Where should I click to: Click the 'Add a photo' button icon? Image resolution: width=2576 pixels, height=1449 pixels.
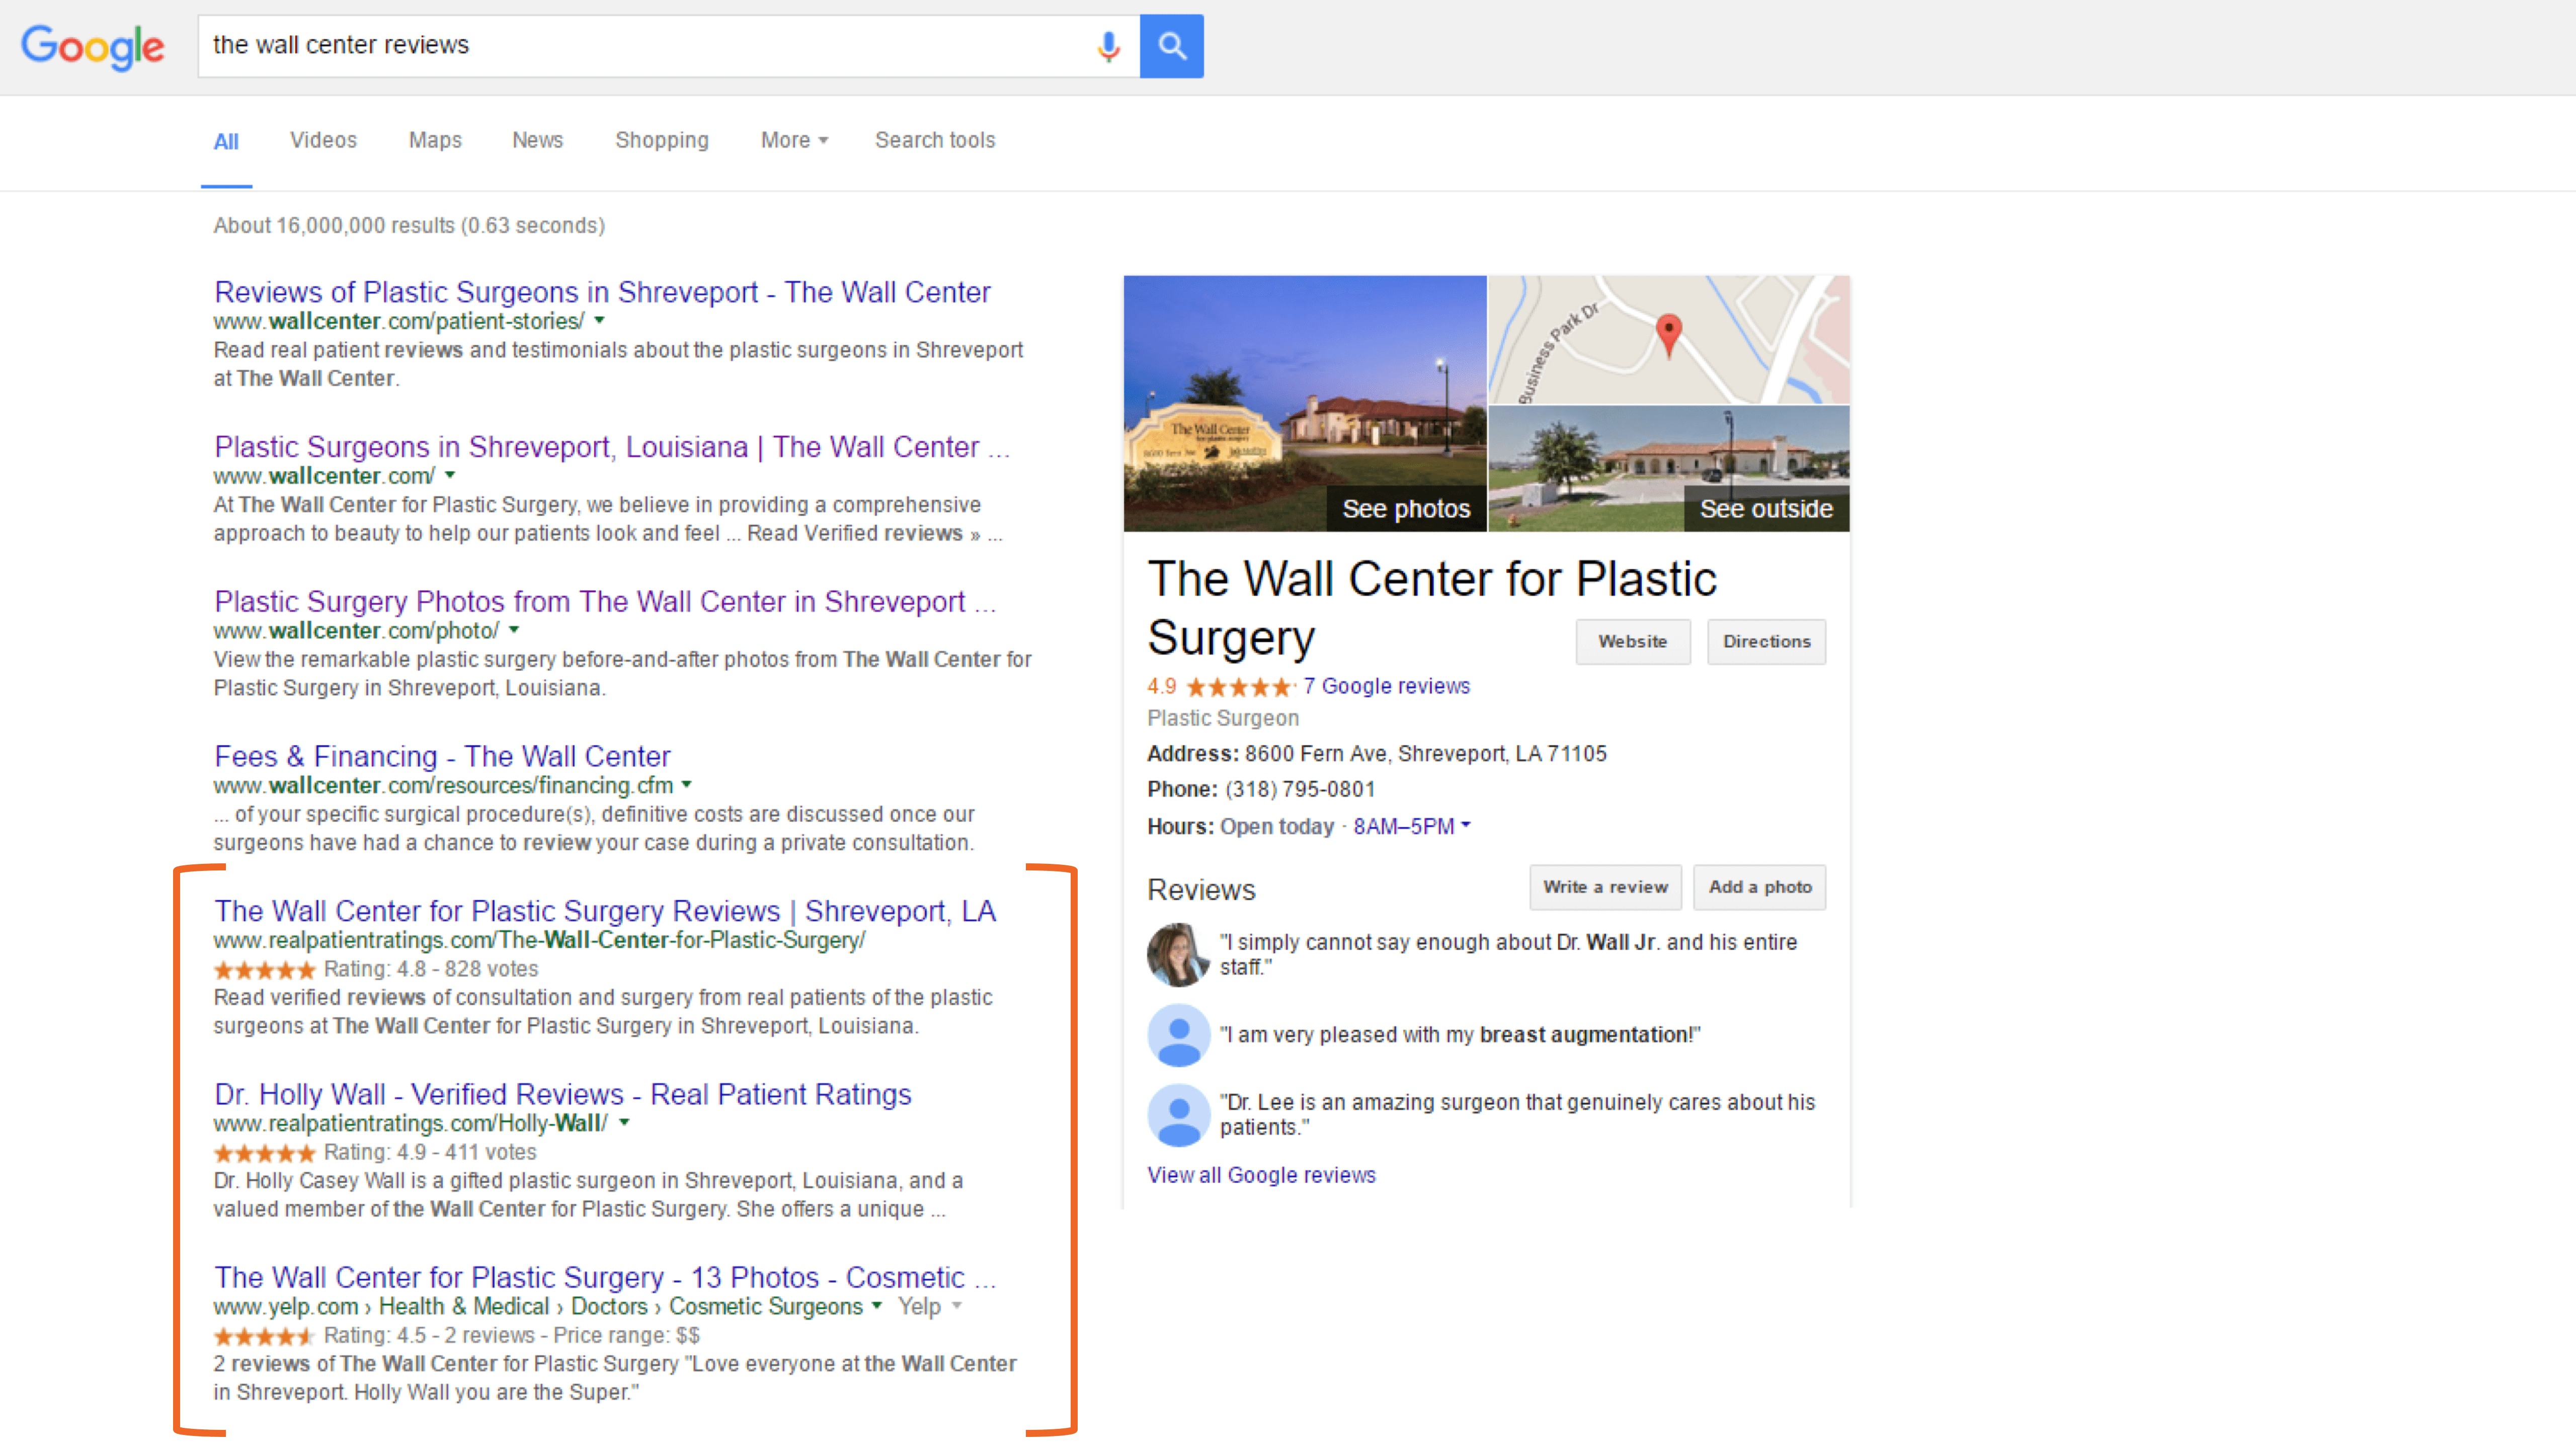[1757, 887]
